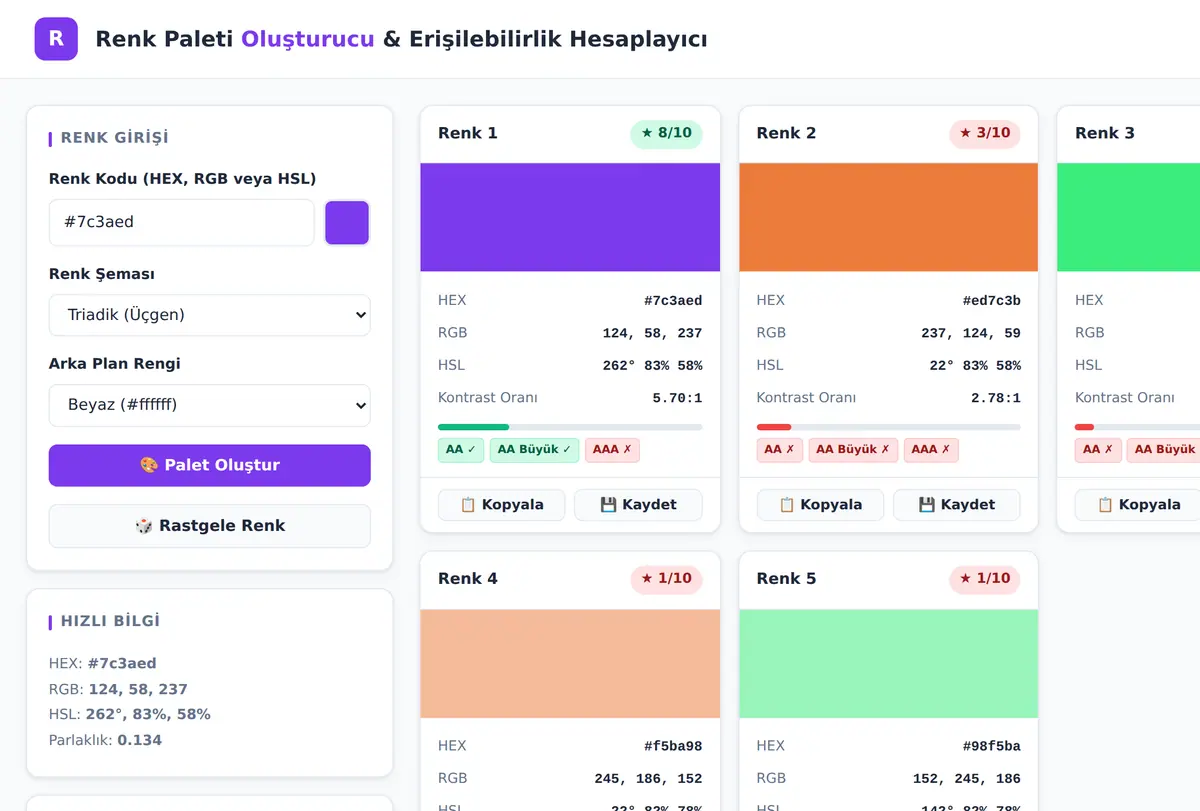Save Renk 2 with Kaydet button
Image resolution: width=1200 pixels, height=811 pixels.
click(x=957, y=505)
